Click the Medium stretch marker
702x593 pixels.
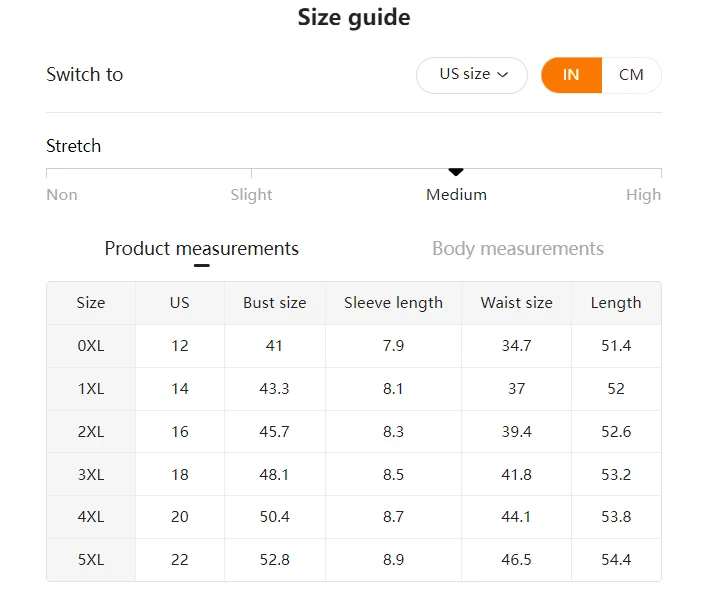[456, 173]
